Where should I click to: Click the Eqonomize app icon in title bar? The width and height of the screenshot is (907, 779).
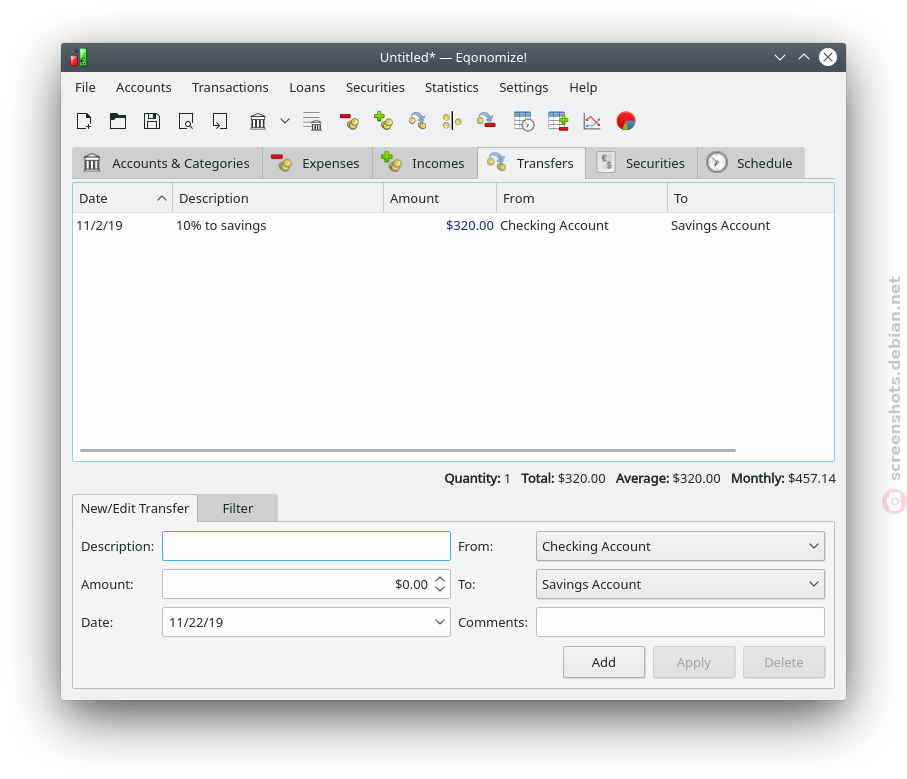tap(79, 57)
